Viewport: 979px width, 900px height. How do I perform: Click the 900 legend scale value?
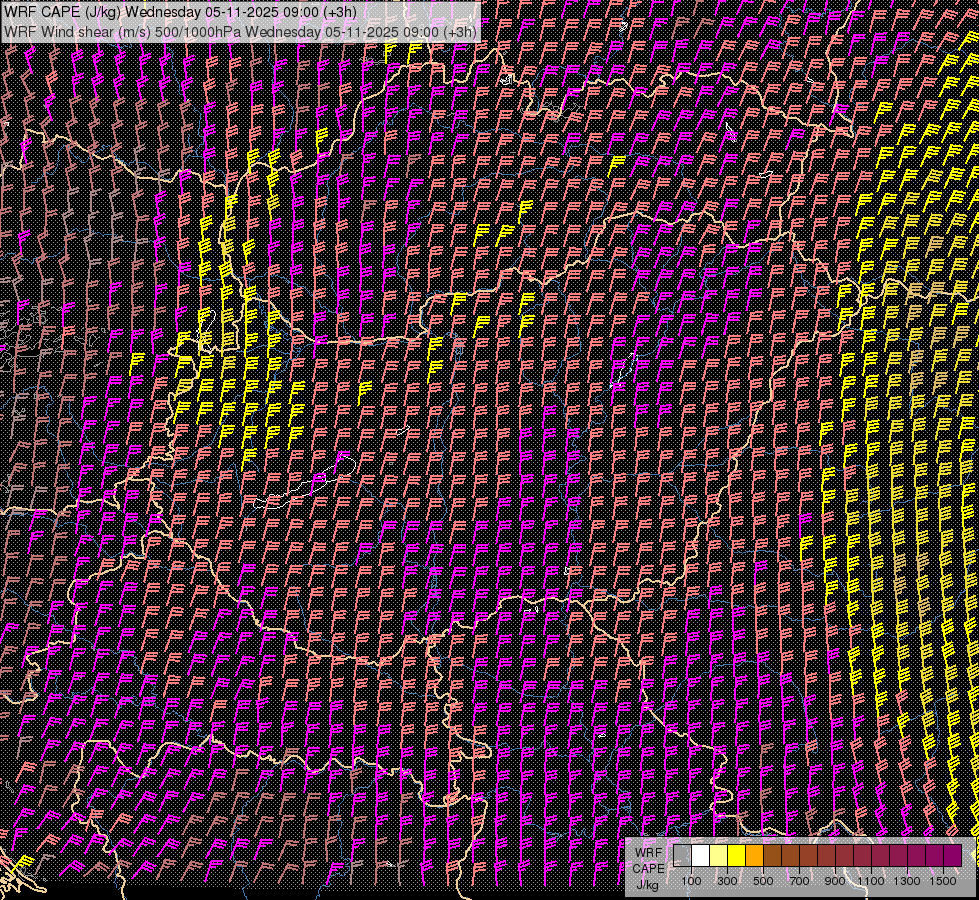(x=835, y=881)
